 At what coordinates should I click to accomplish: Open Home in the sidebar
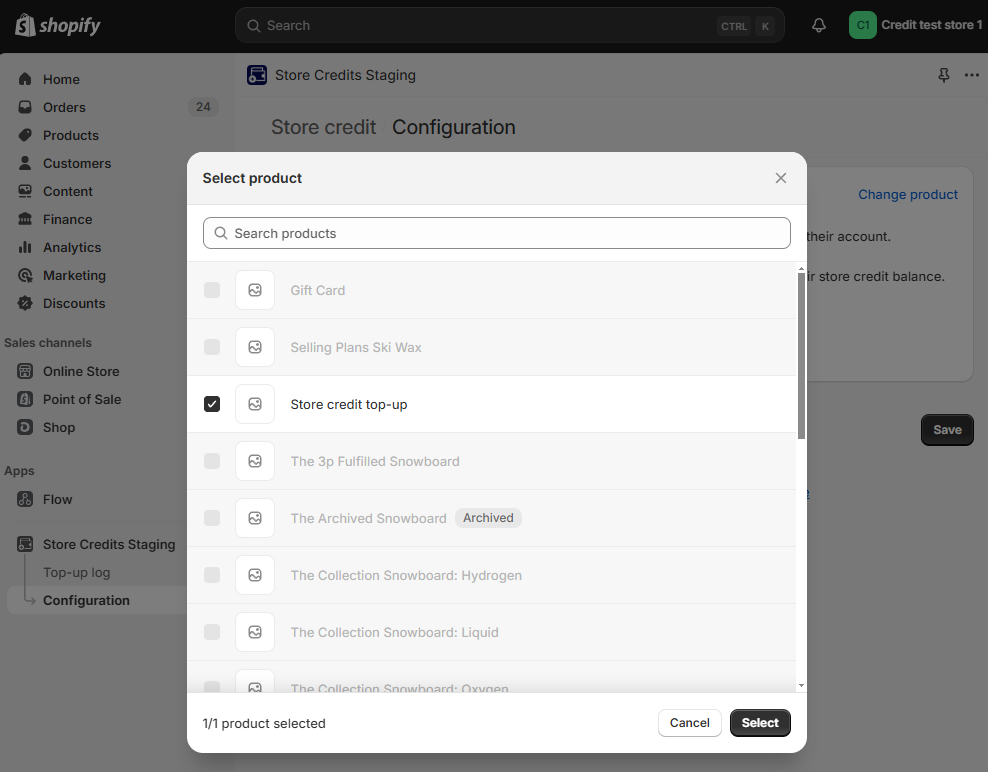tap(61, 79)
